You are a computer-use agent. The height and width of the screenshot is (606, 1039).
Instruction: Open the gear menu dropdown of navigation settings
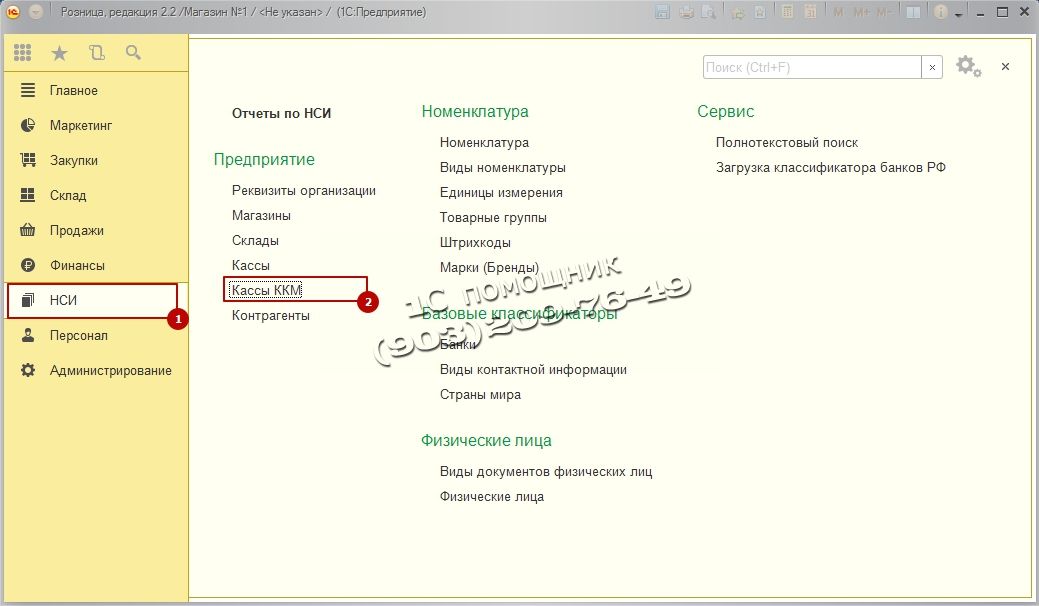(x=979, y=73)
